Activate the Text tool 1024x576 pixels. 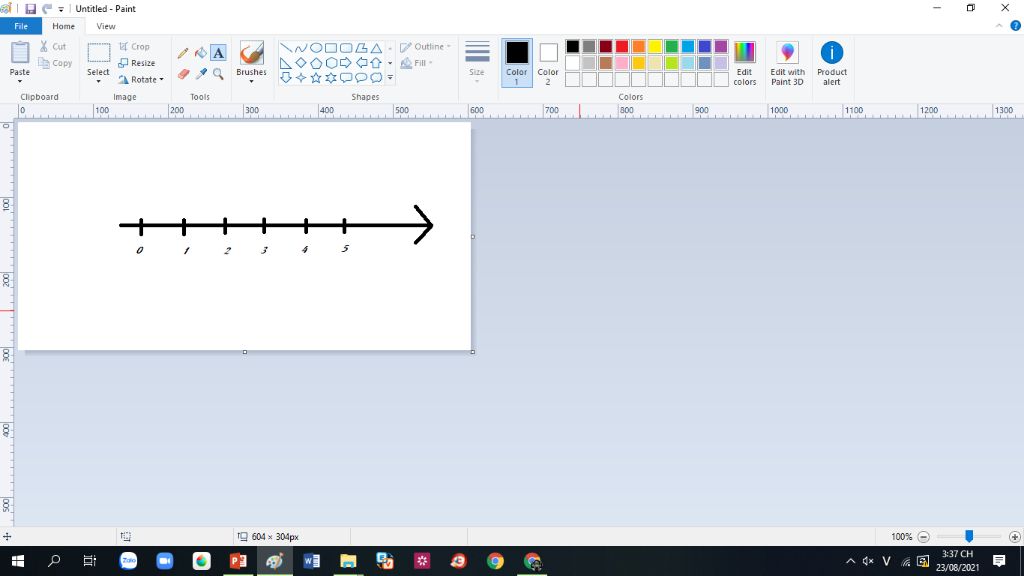coord(218,53)
